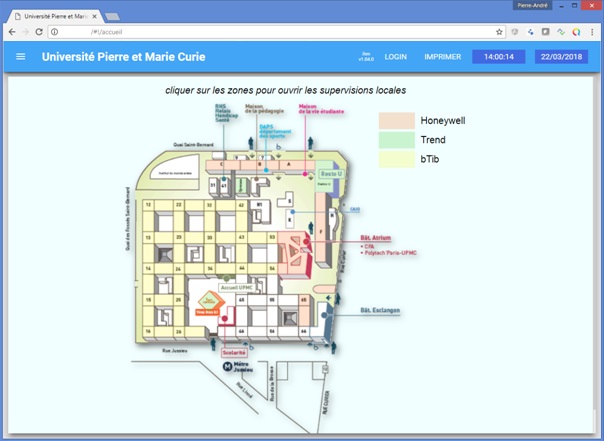Click the Accueil UPMC label

point(237,288)
